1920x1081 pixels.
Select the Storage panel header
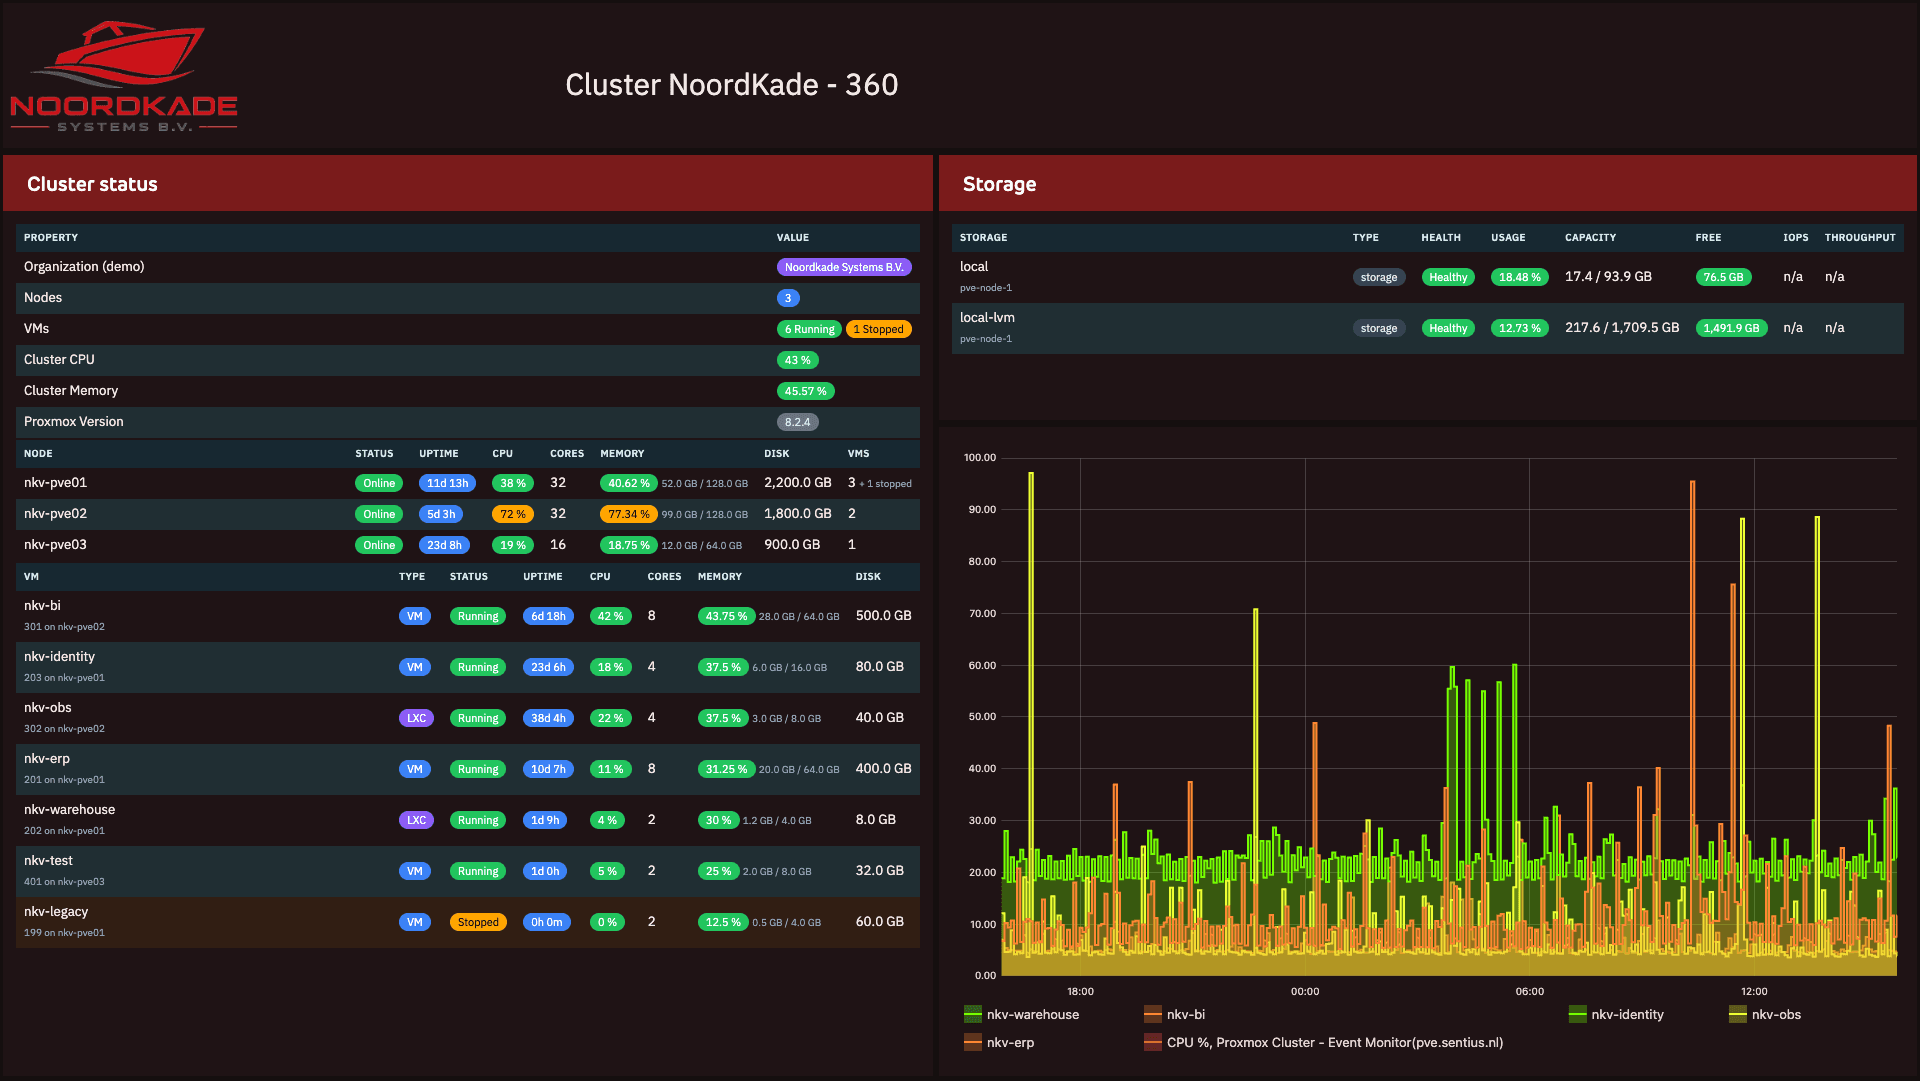(x=999, y=184)
